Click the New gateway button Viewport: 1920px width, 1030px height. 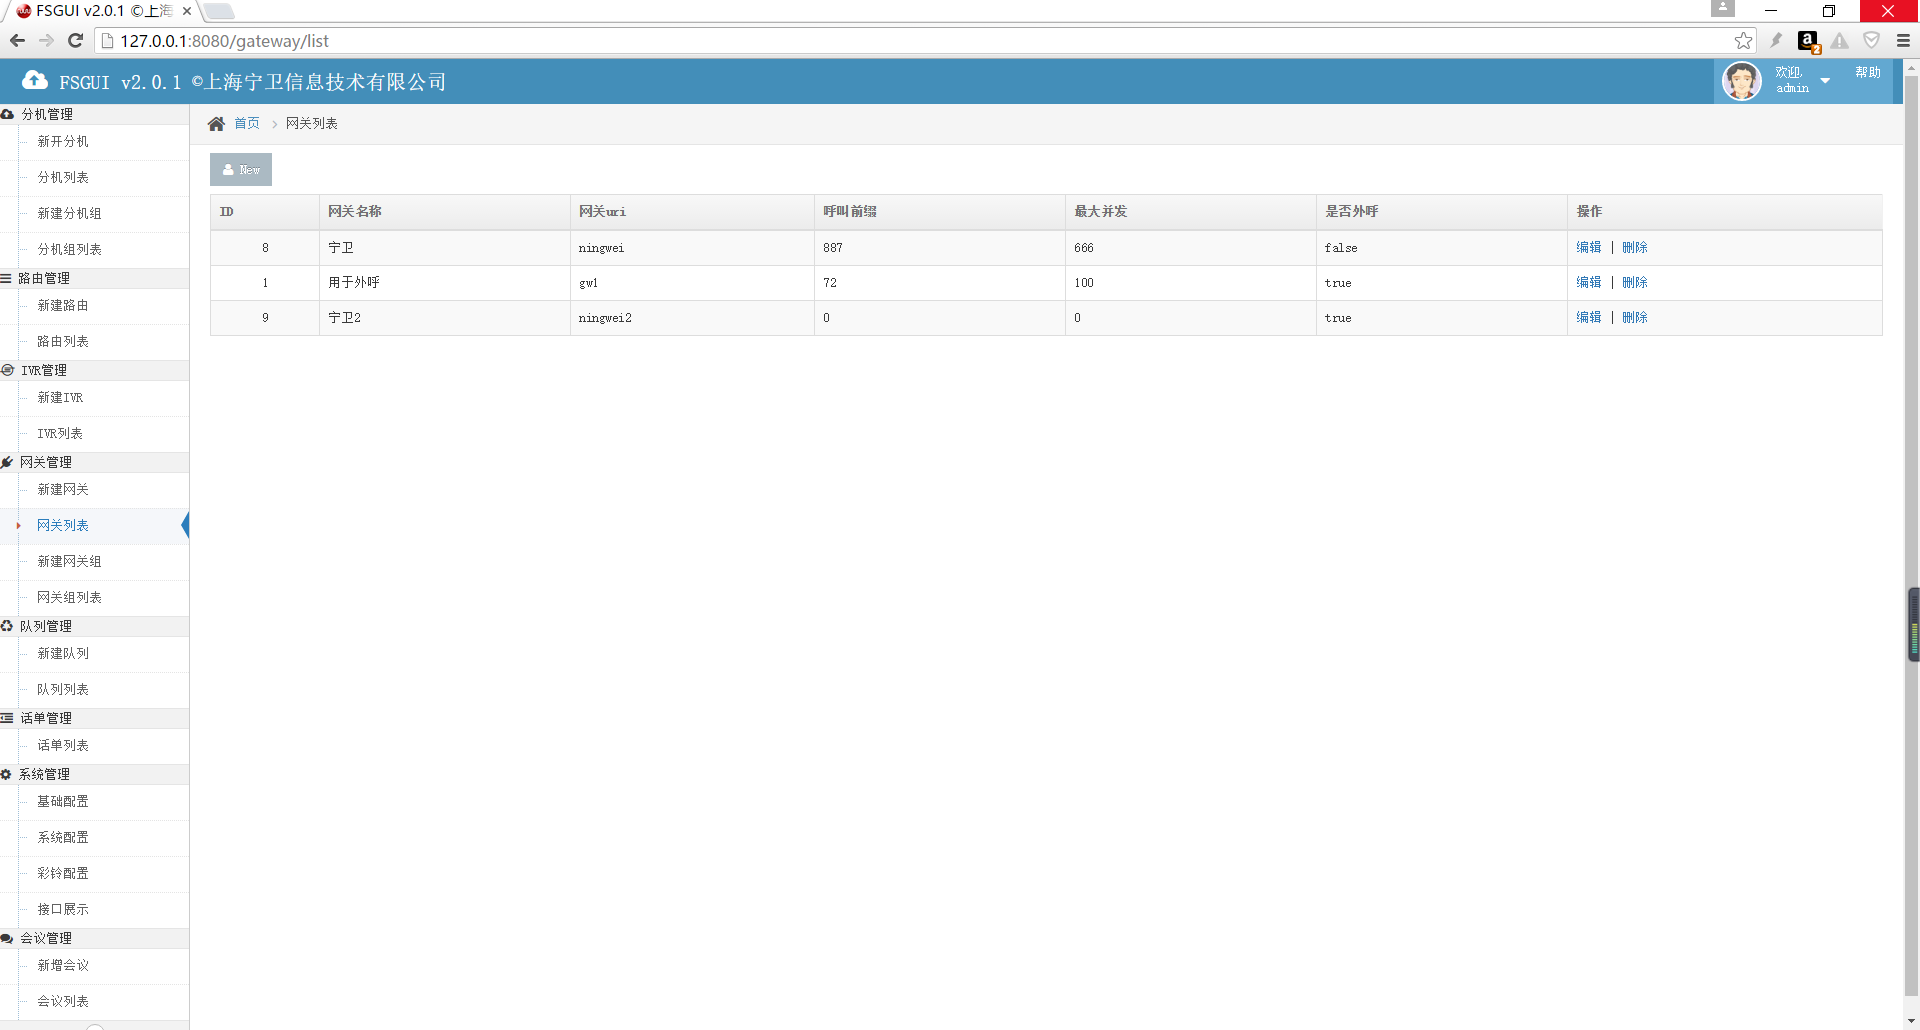coord(241,170)
